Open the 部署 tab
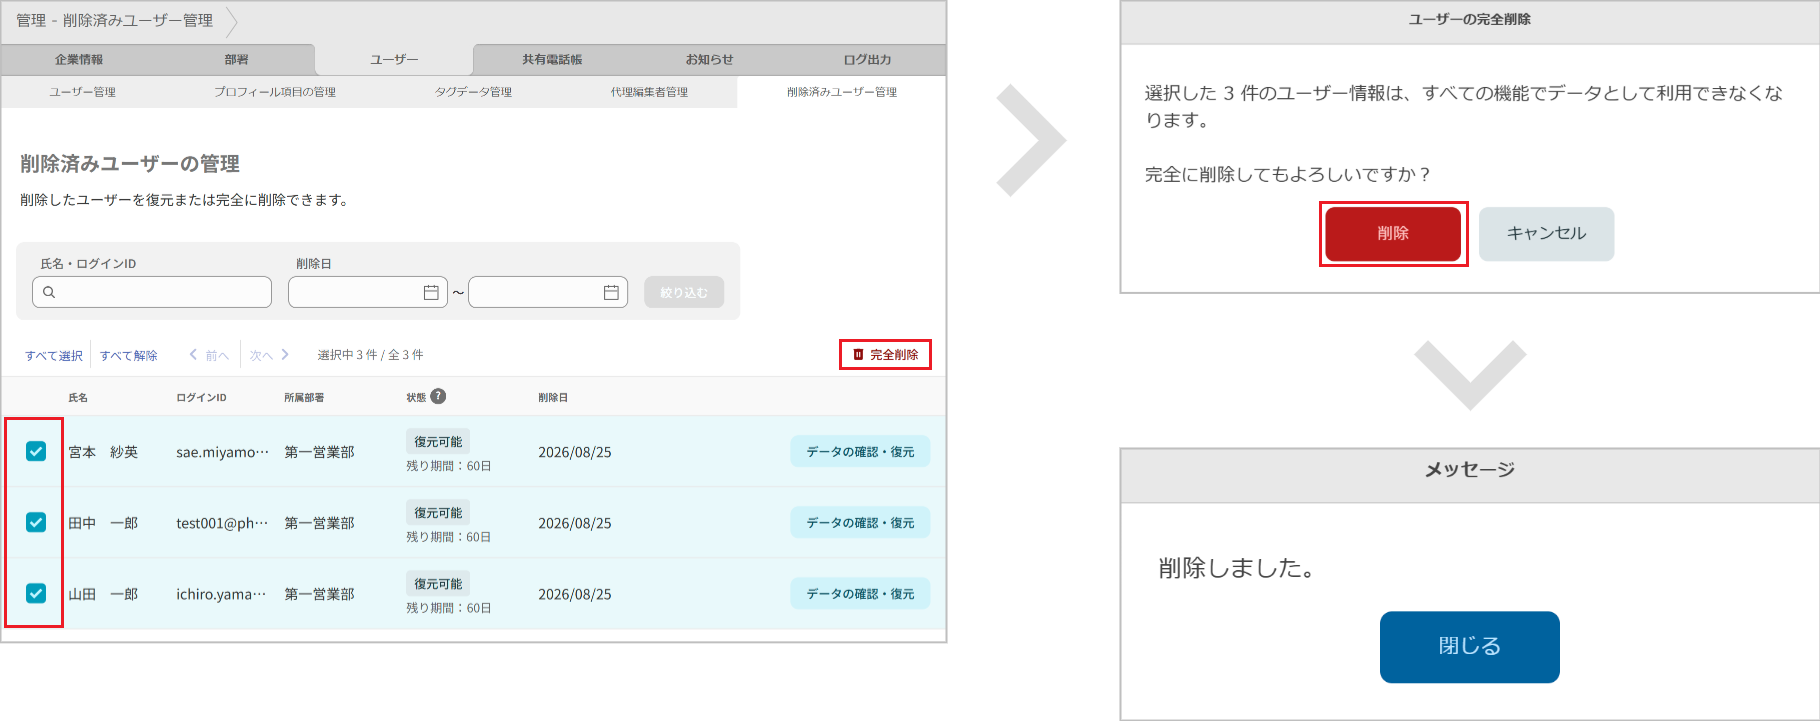 coord(236,60)
